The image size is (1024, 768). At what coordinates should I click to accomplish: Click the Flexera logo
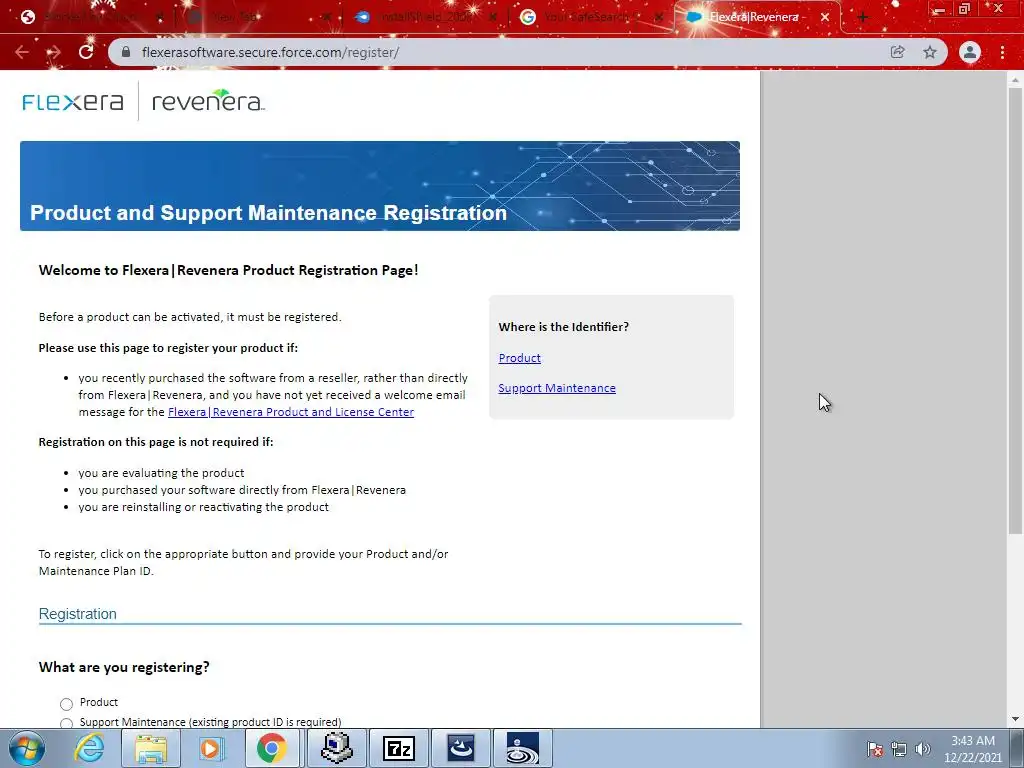pyautogui.click(x=72, y=102)
